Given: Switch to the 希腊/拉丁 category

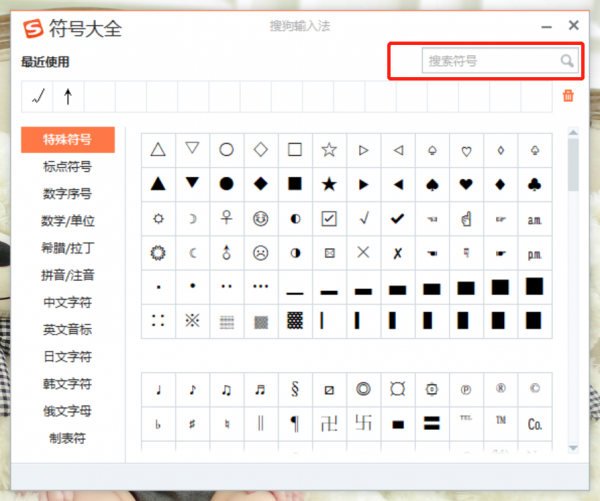Looking at the screenshot, I should (68, 248).
